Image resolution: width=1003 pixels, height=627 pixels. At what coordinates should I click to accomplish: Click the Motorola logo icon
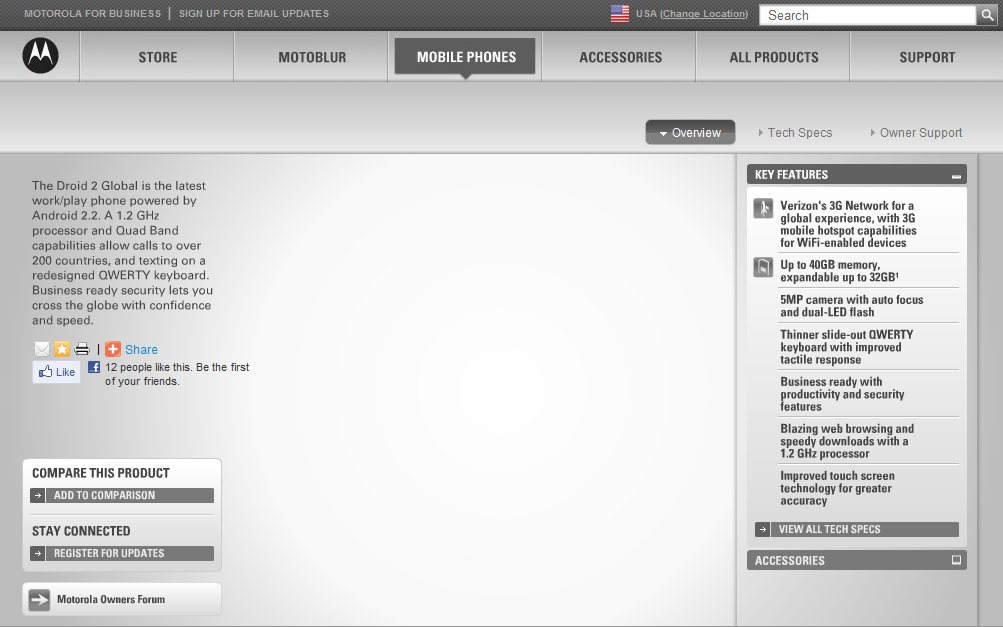40,56
